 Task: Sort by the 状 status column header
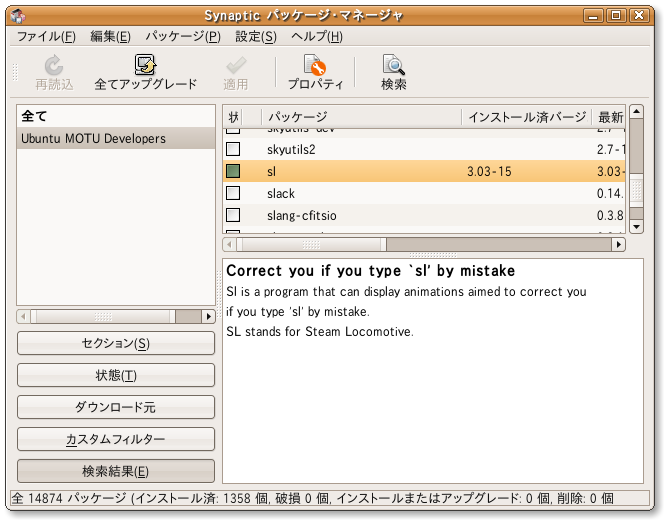232,116
